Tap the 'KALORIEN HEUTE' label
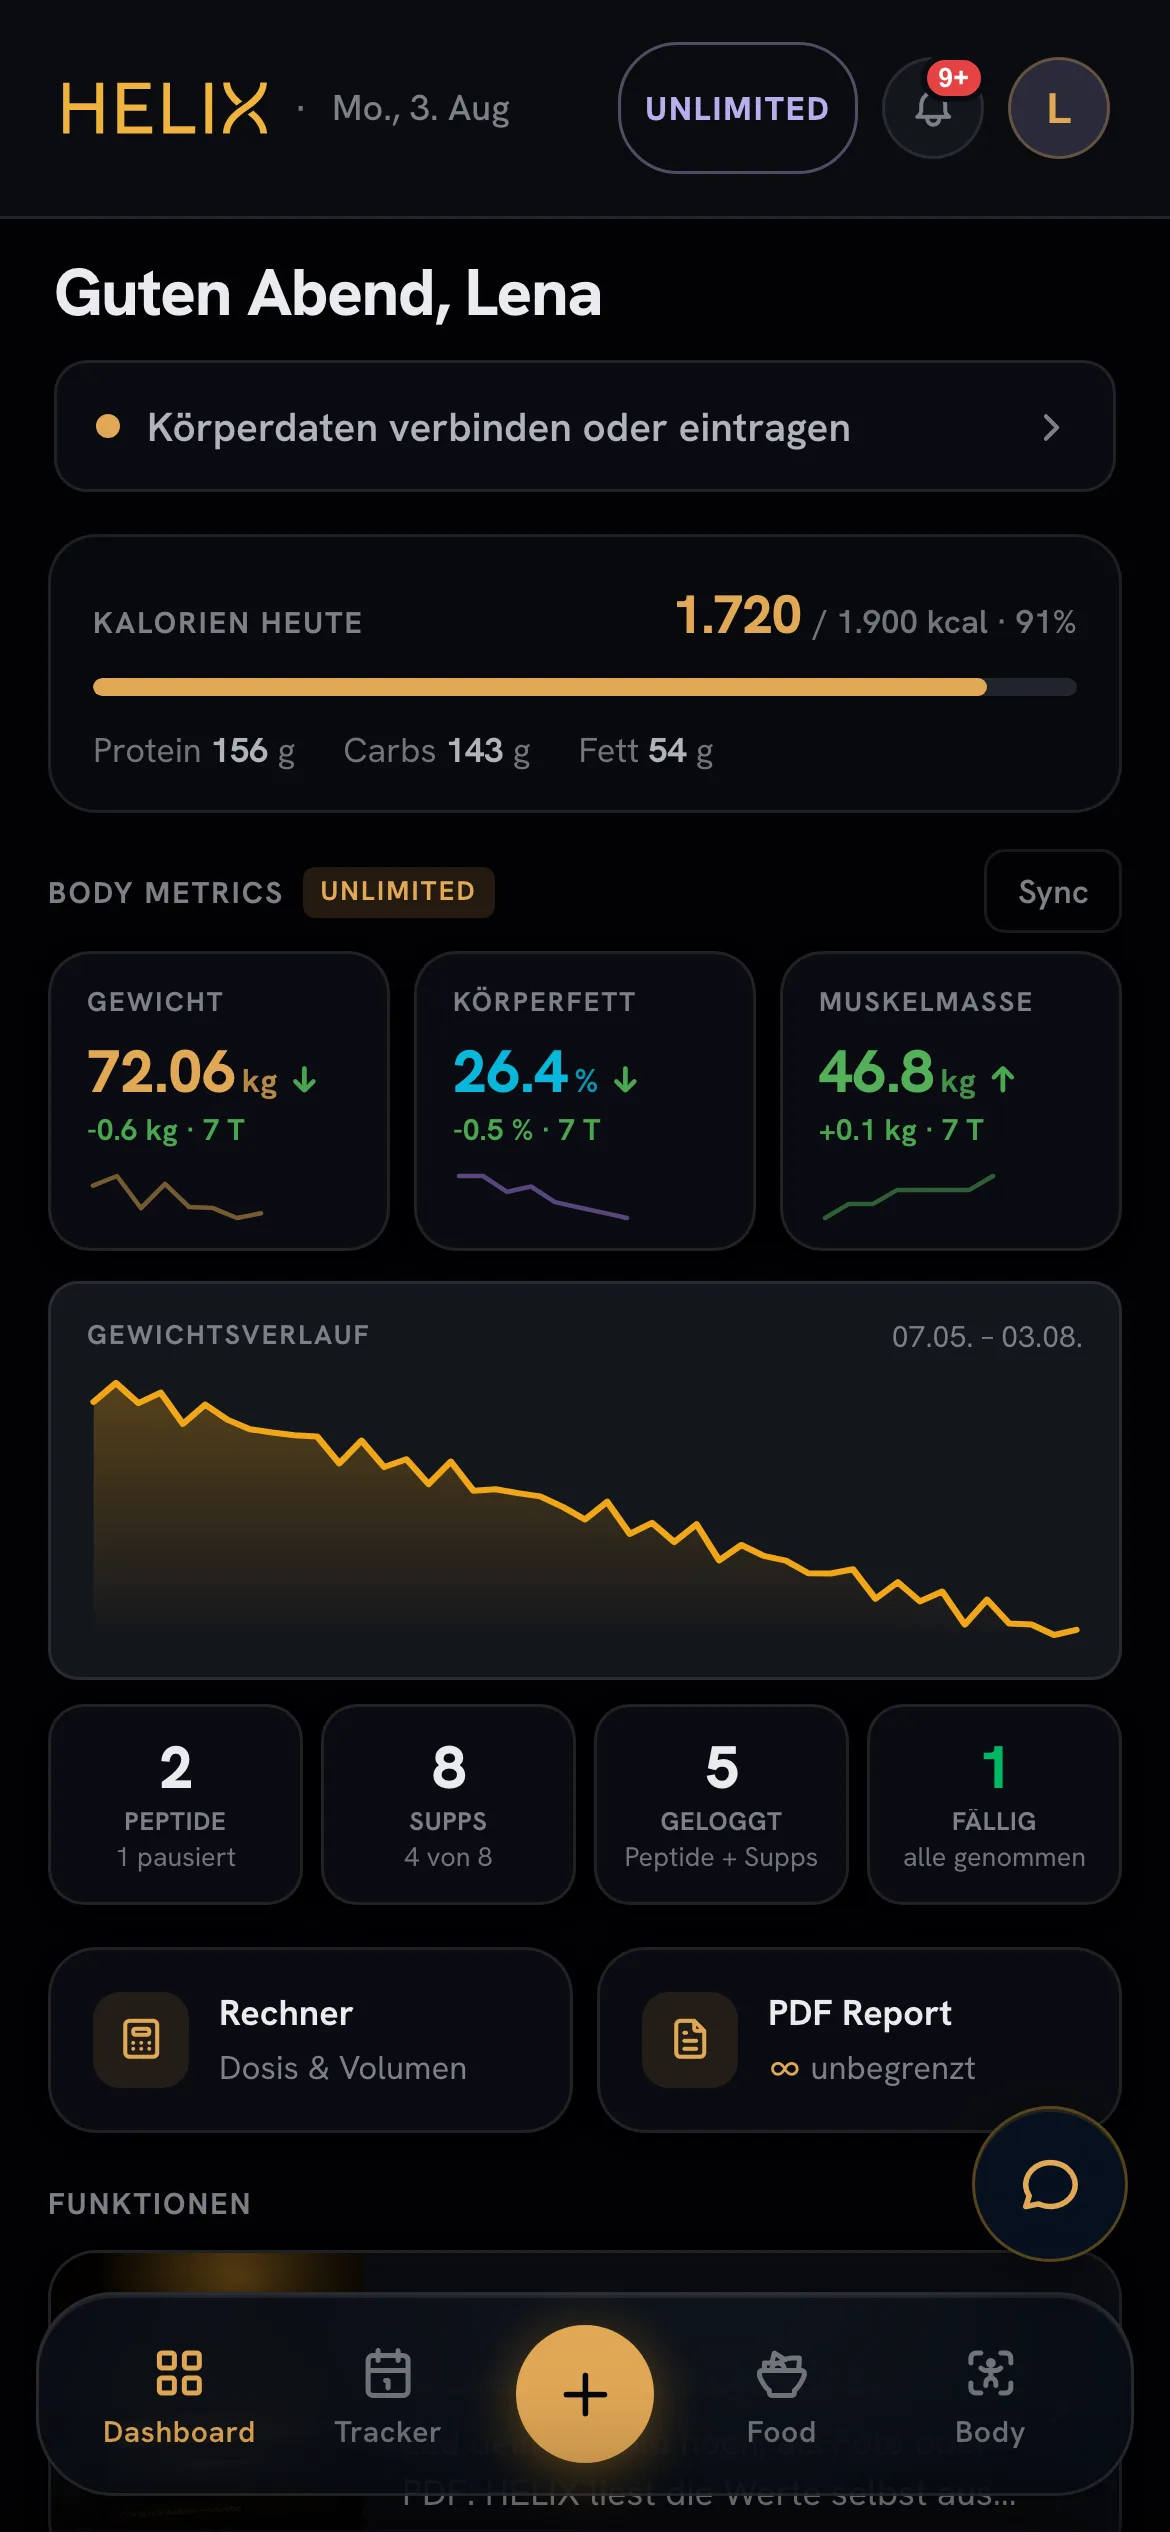The height and width of the screenshot is (2532, 1170). [228, 623]
